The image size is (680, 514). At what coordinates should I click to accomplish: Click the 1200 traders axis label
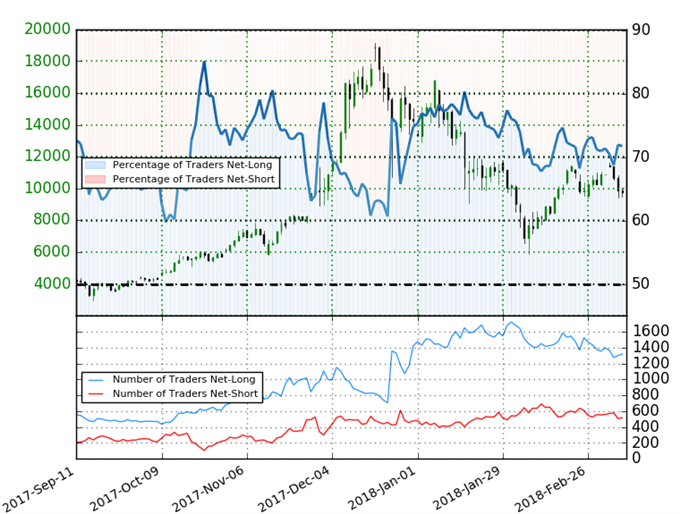pos(651,363)
